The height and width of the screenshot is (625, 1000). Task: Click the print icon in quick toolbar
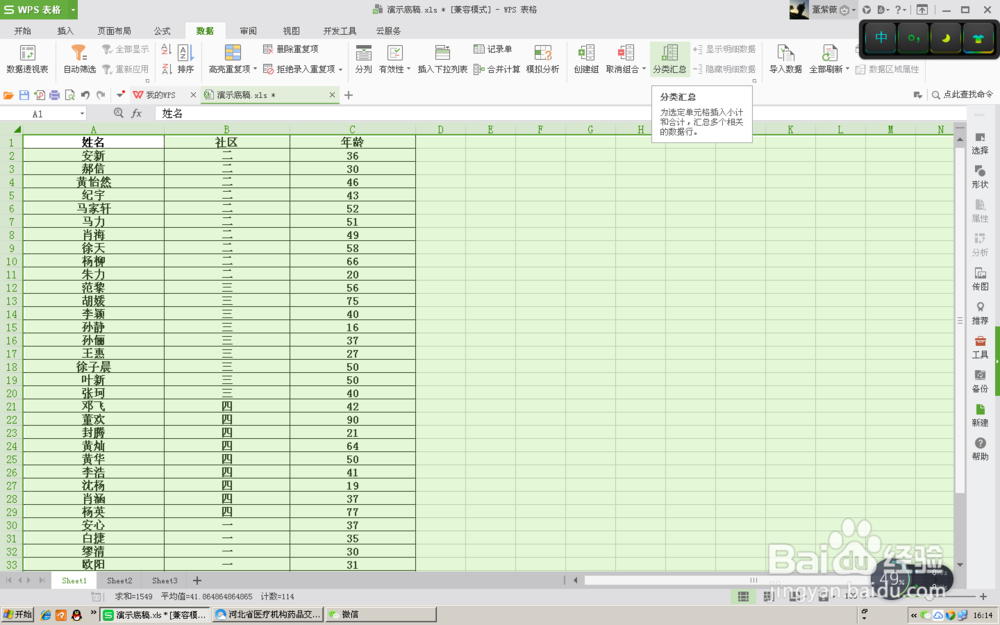(54, 95)
